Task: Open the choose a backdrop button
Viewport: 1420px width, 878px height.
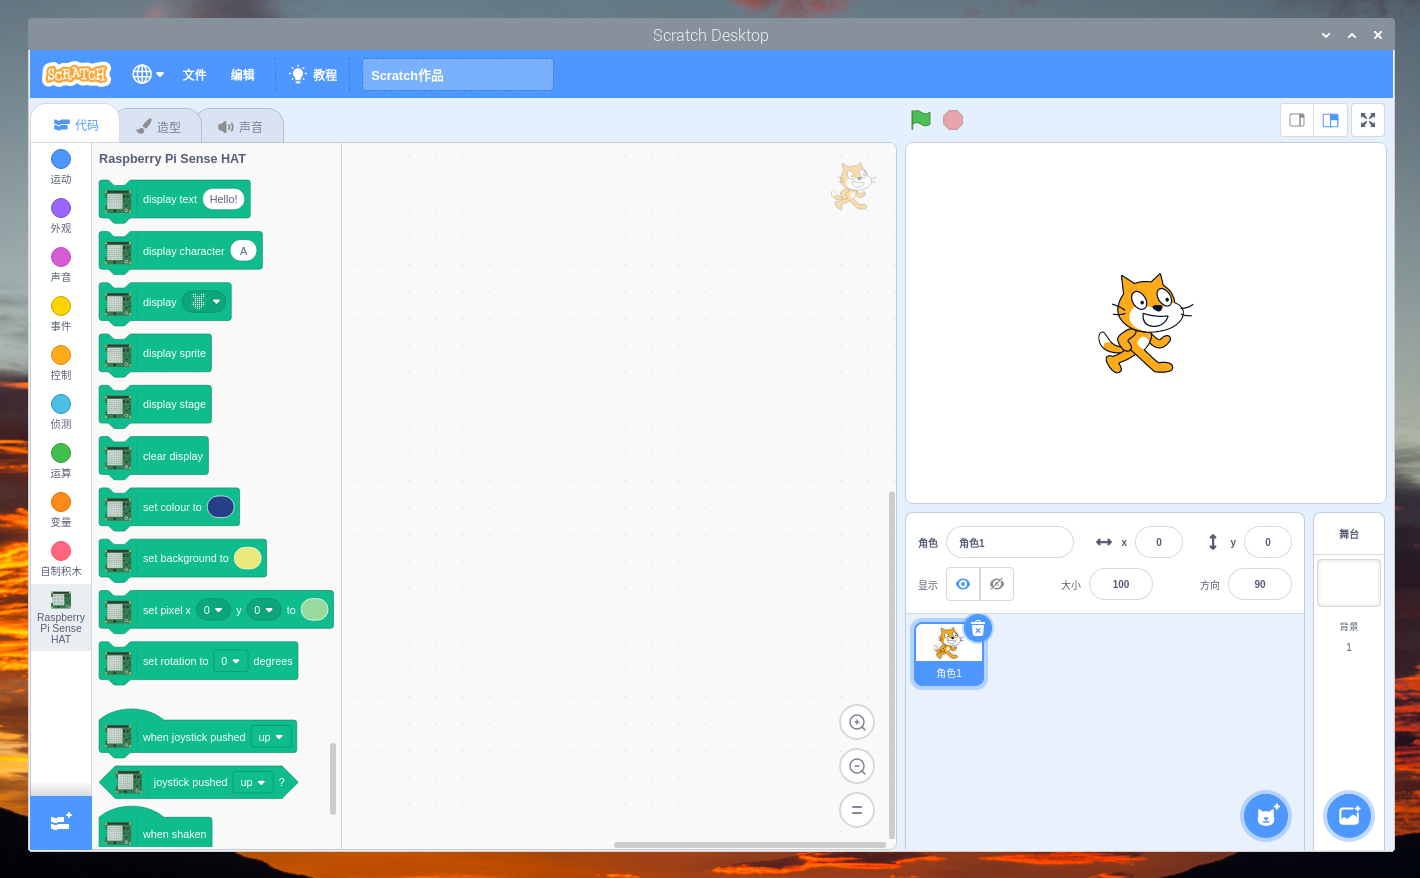Action: click(x=1349, y=816)
